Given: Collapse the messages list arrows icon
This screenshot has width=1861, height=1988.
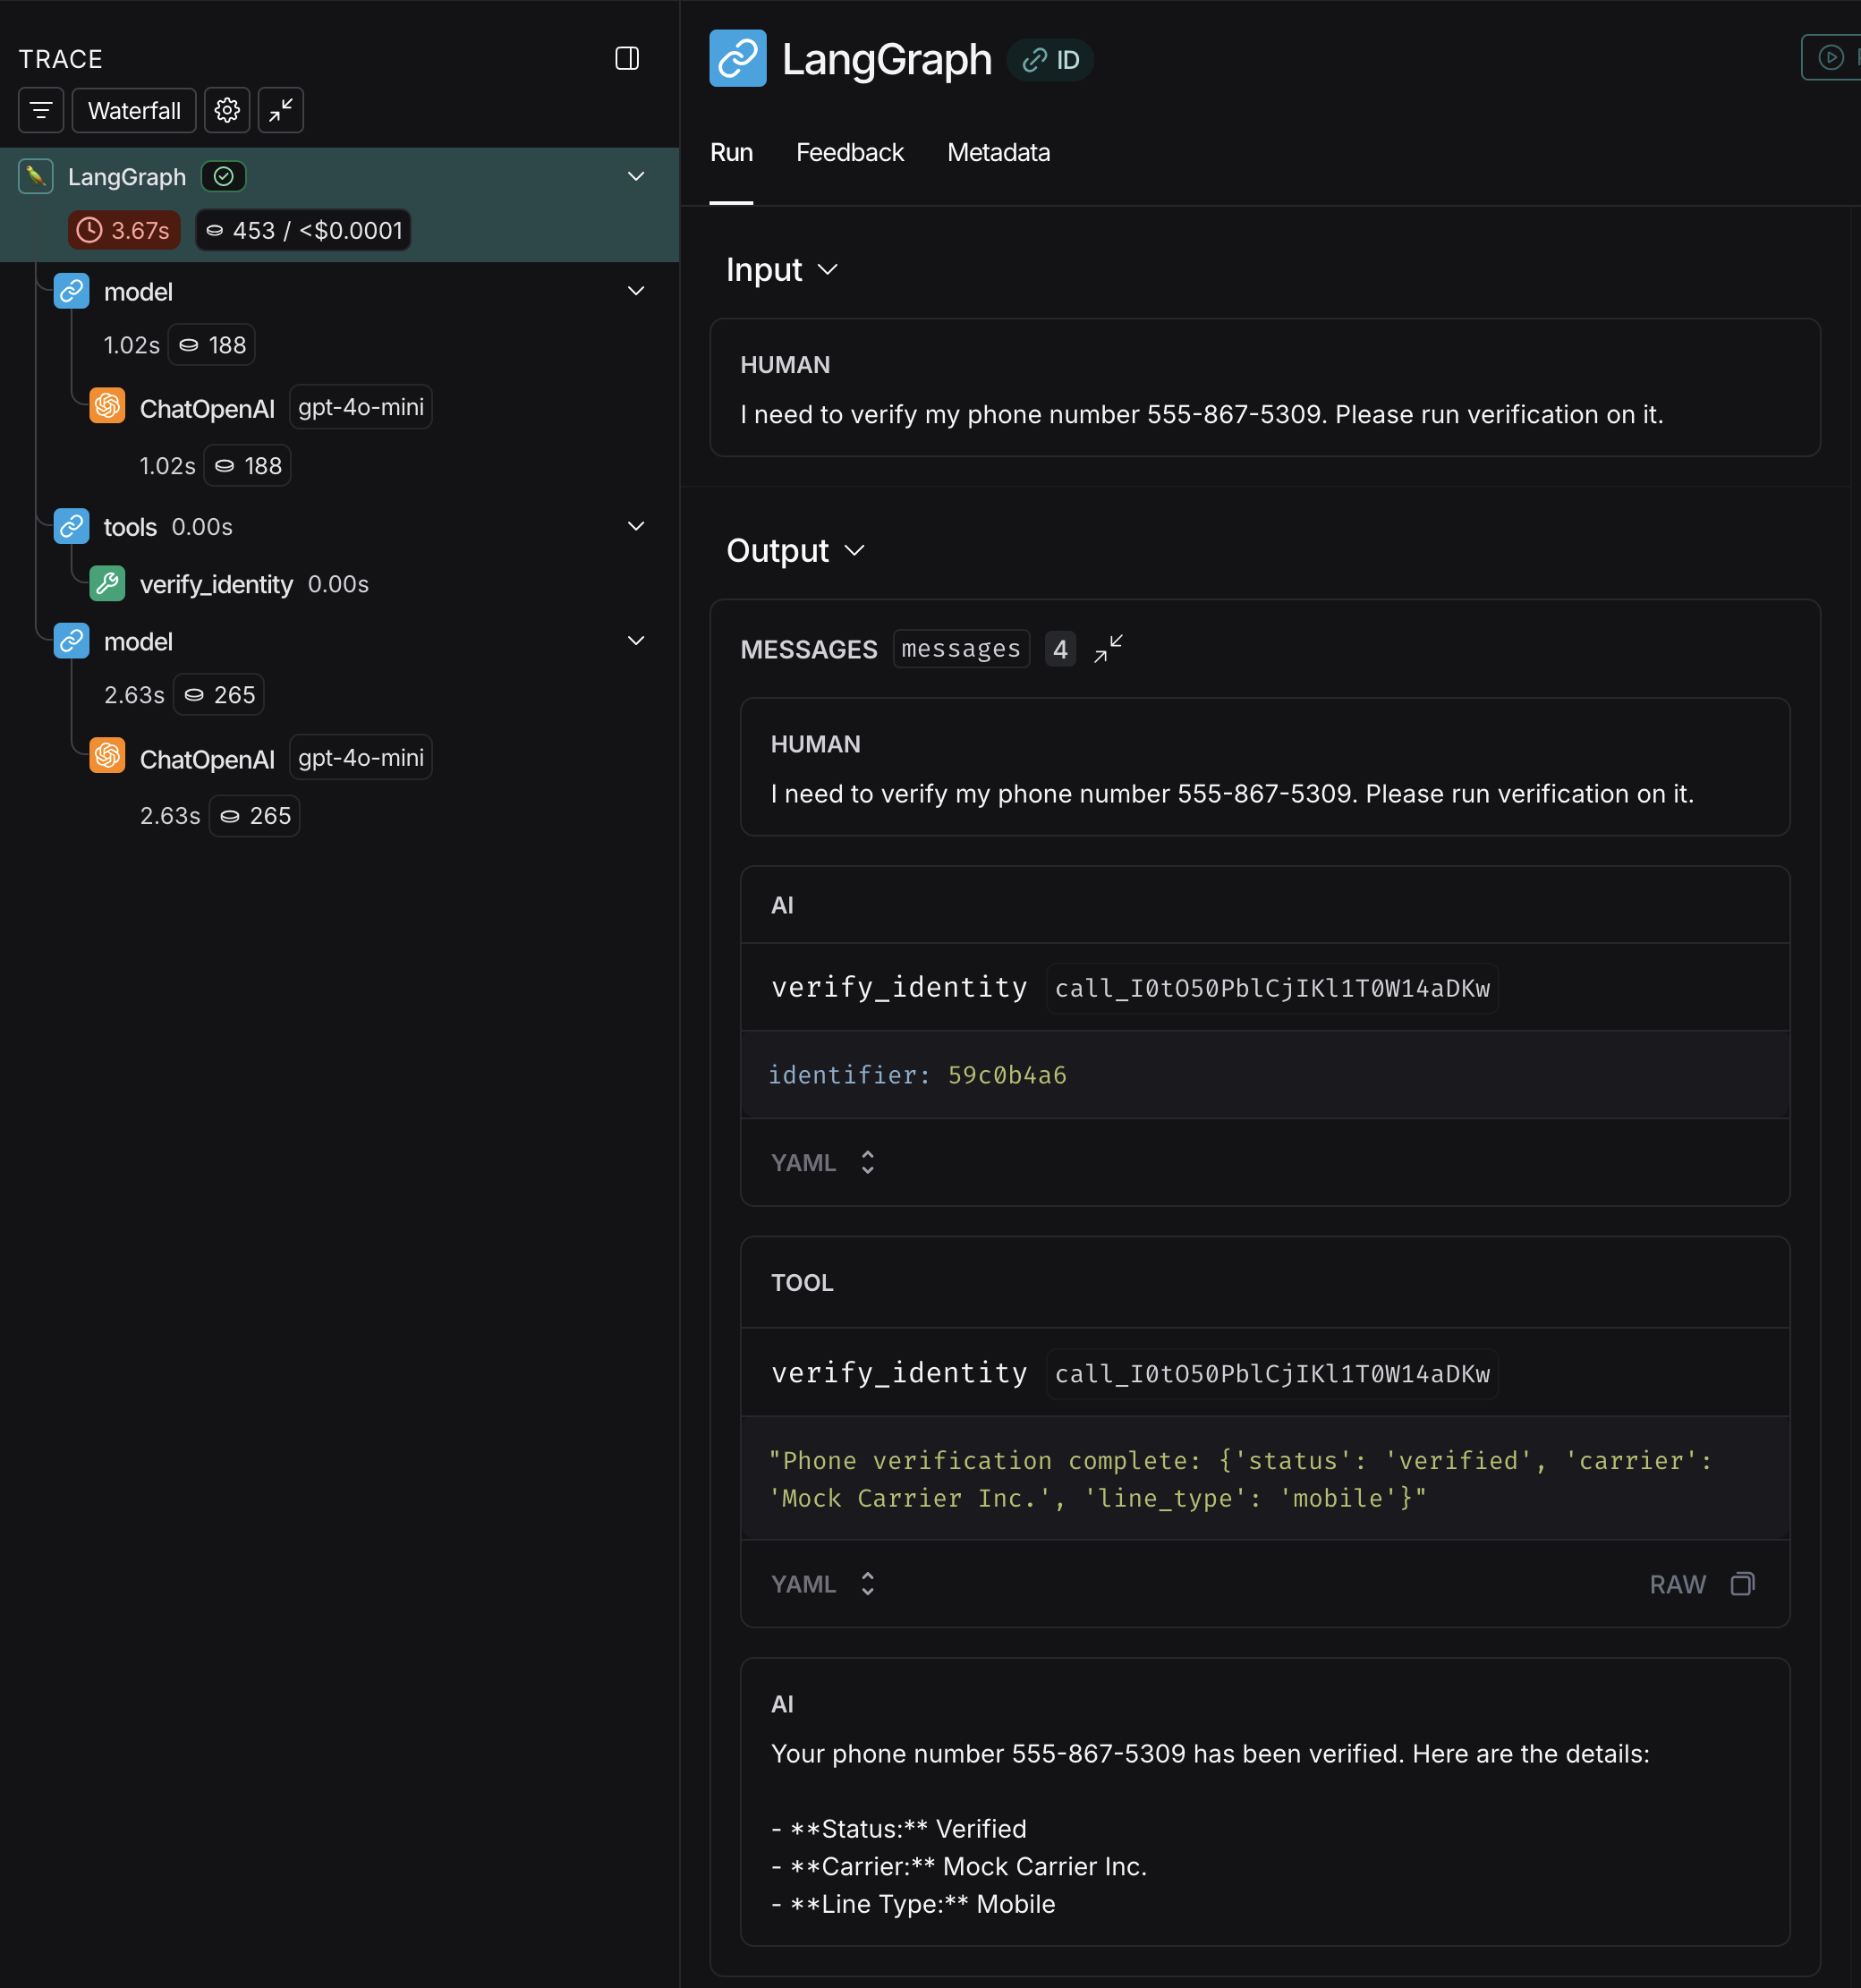Looking at the screenshot, I should point(1108,649).
